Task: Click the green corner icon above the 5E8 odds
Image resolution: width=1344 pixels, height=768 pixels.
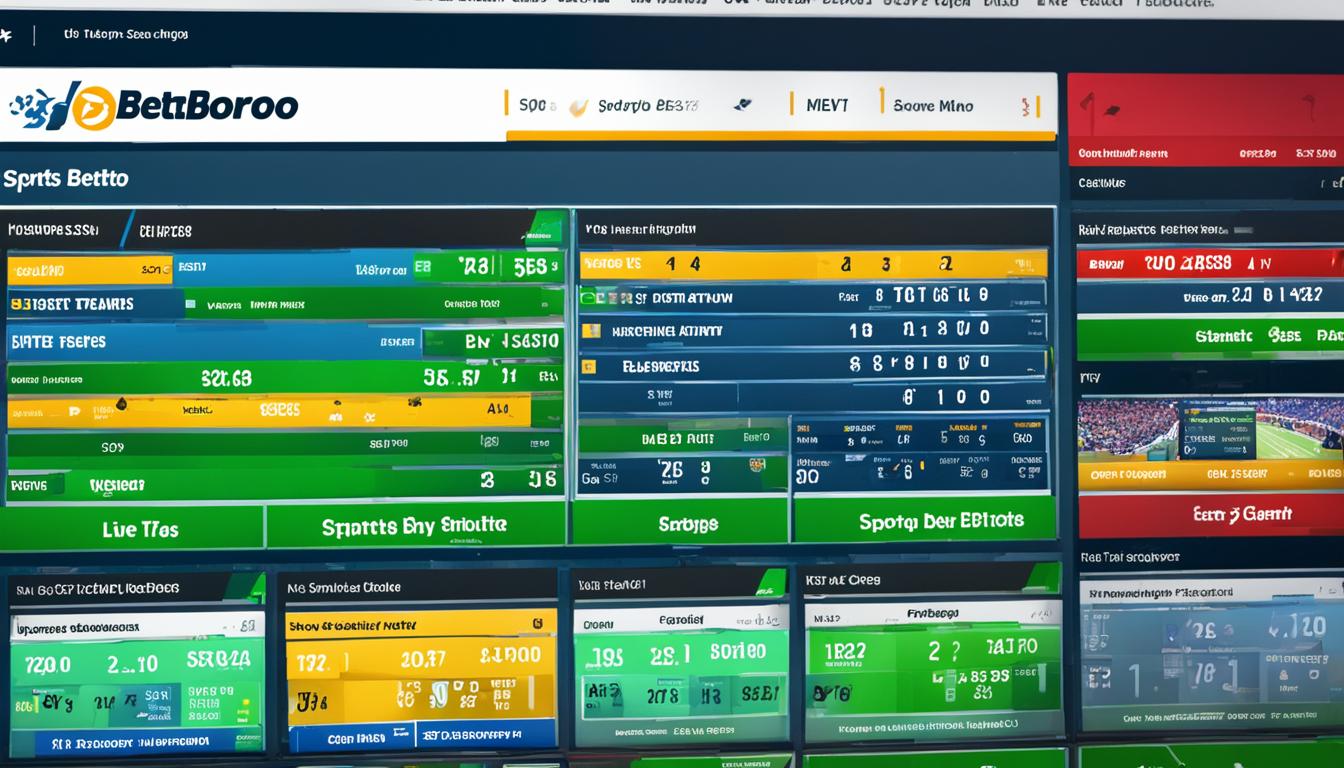Action: pos(545,228)
